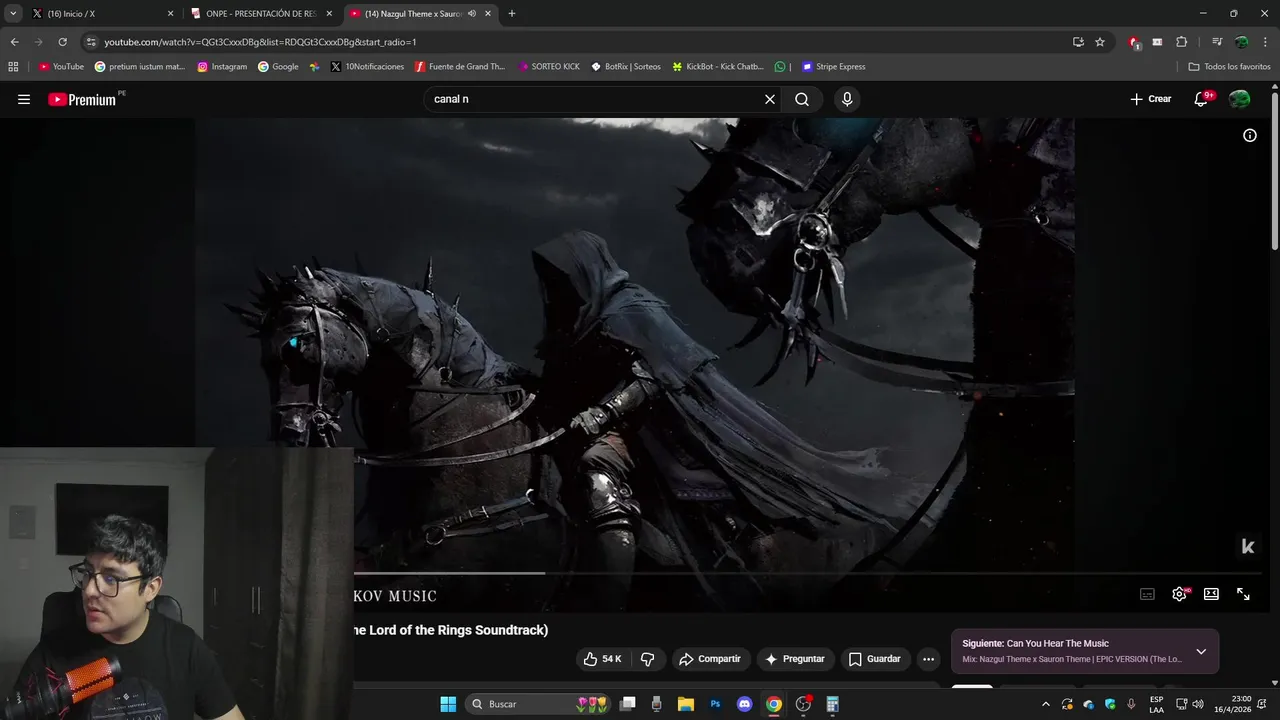Toggle subtitles on the video player

click(1147, 594)
